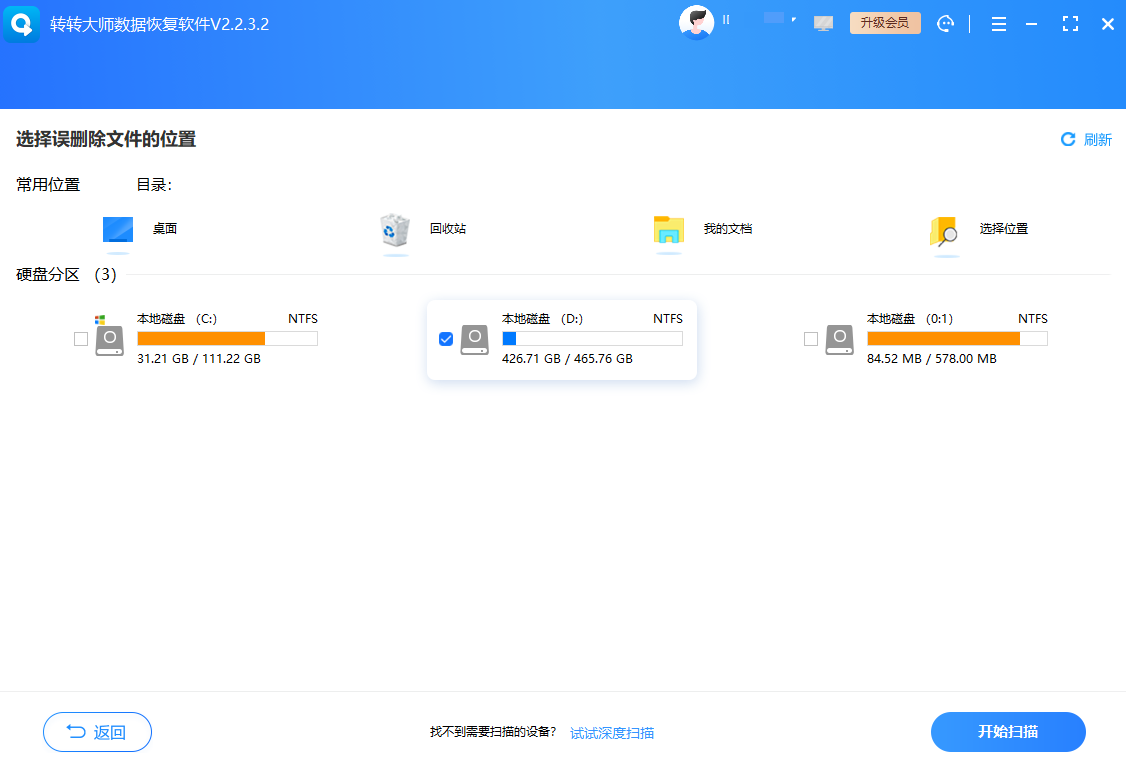Click the 试试深度扫描 deep scan link
Image resolution: width=1126 pixels, height=768 pixels.
coord(613,732)
